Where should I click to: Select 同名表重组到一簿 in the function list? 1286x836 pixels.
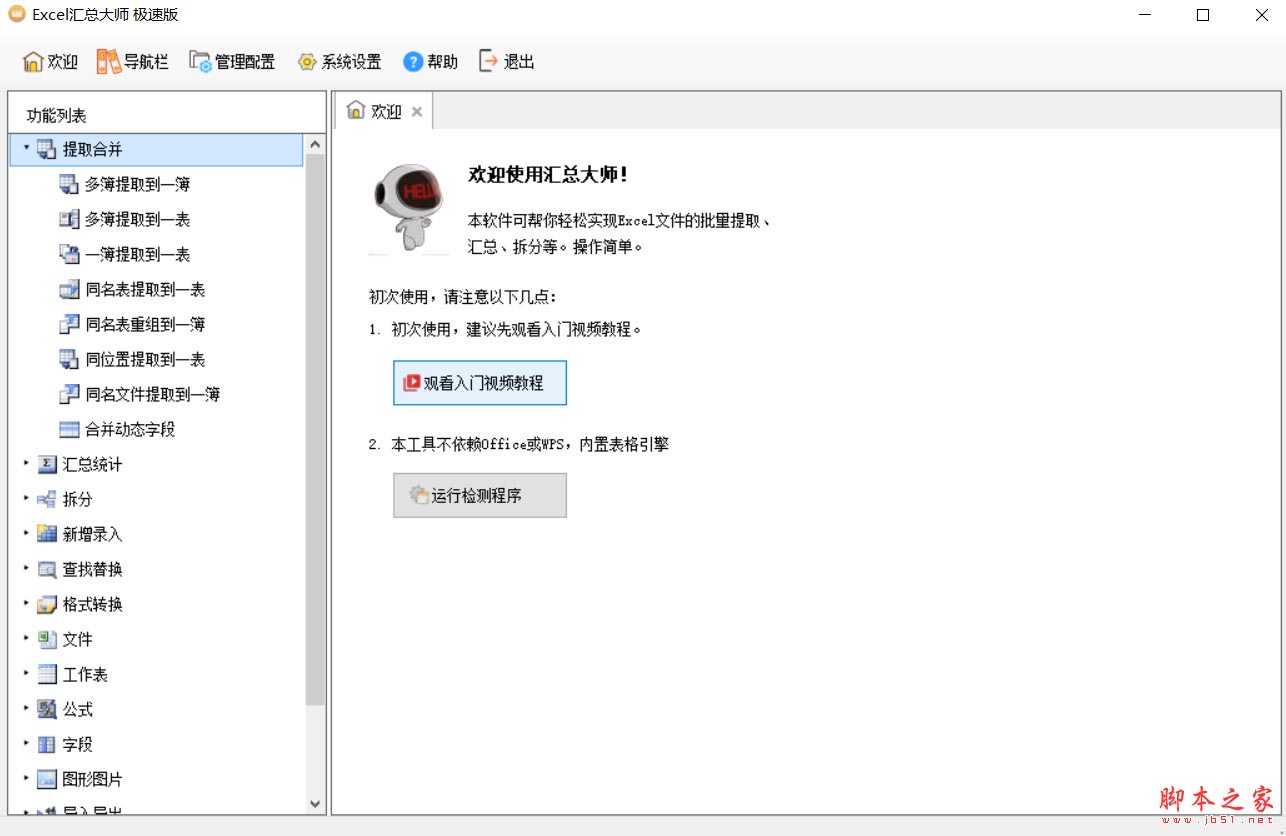click(x=146, y=324)
